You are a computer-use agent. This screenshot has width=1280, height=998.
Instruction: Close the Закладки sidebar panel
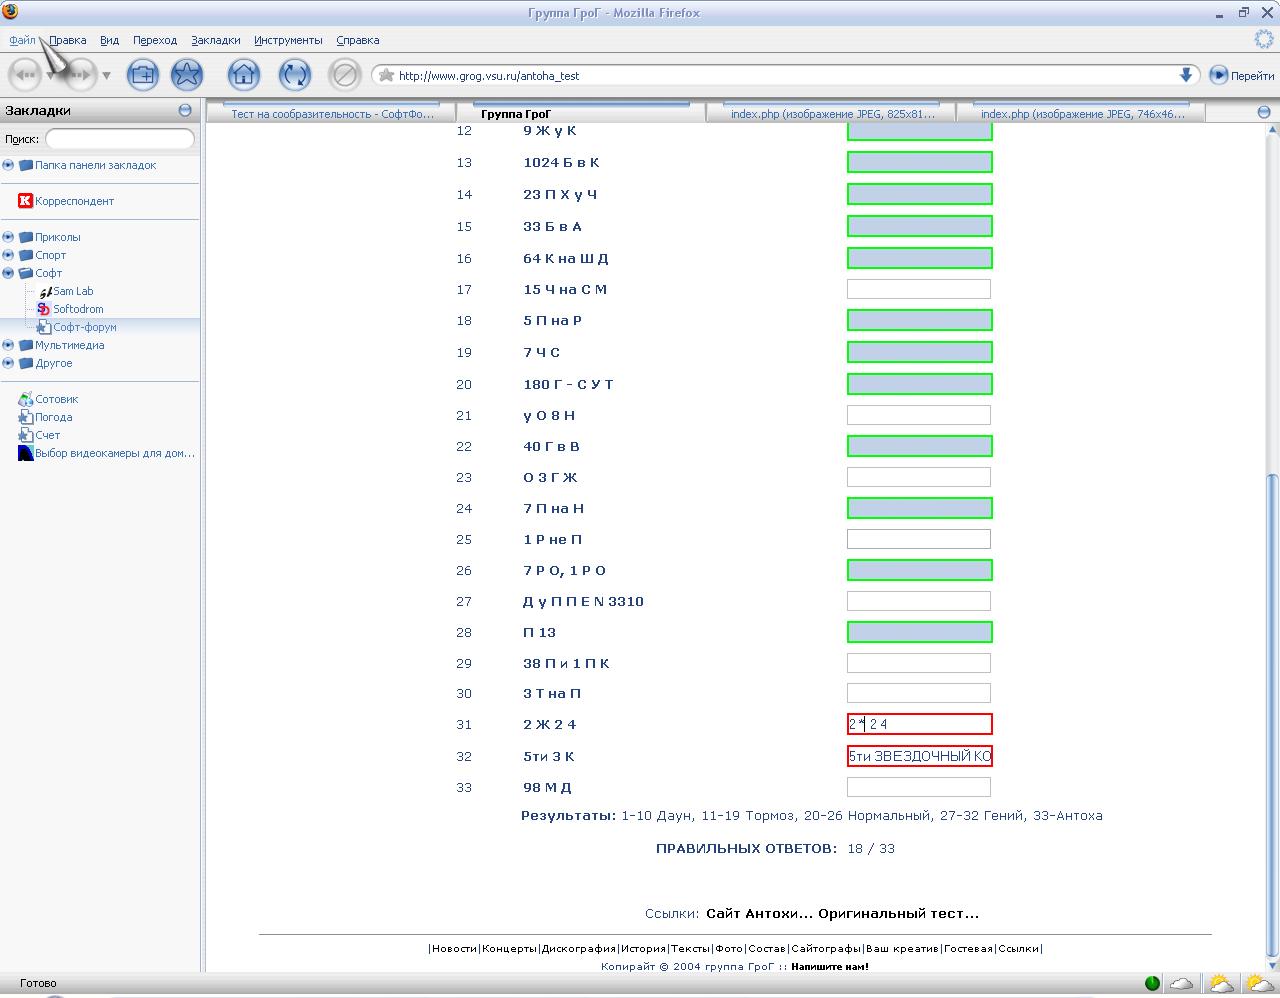pos(185,110)
